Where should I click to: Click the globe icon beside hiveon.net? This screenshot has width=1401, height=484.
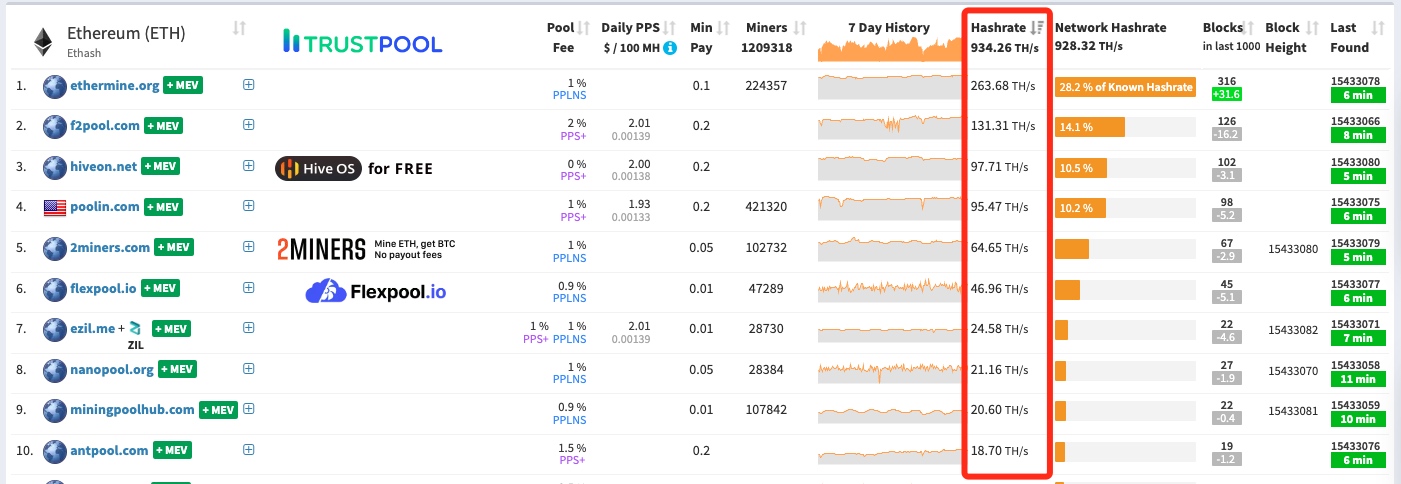[x=54, y=167]
